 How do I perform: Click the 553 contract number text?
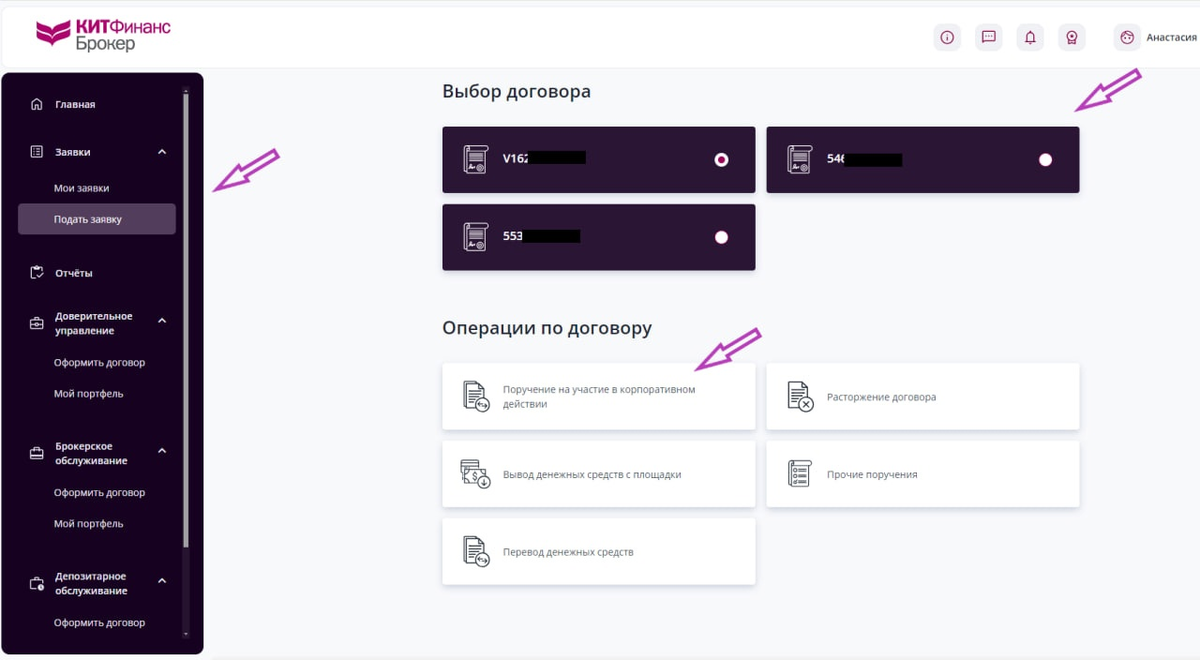512,236
